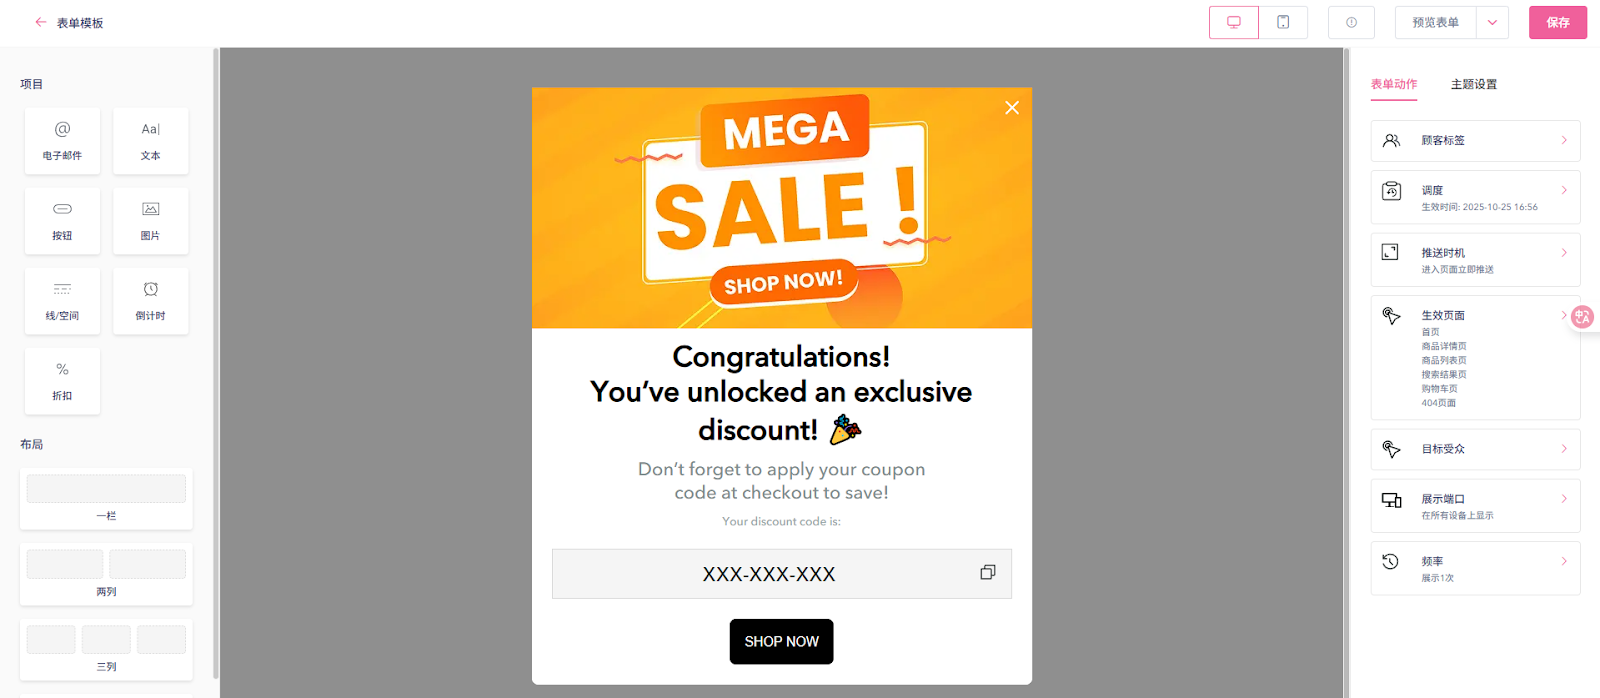1600x698 pixels.
Task: Click the black SHOP NOW button
Action: tap(781, 641)
